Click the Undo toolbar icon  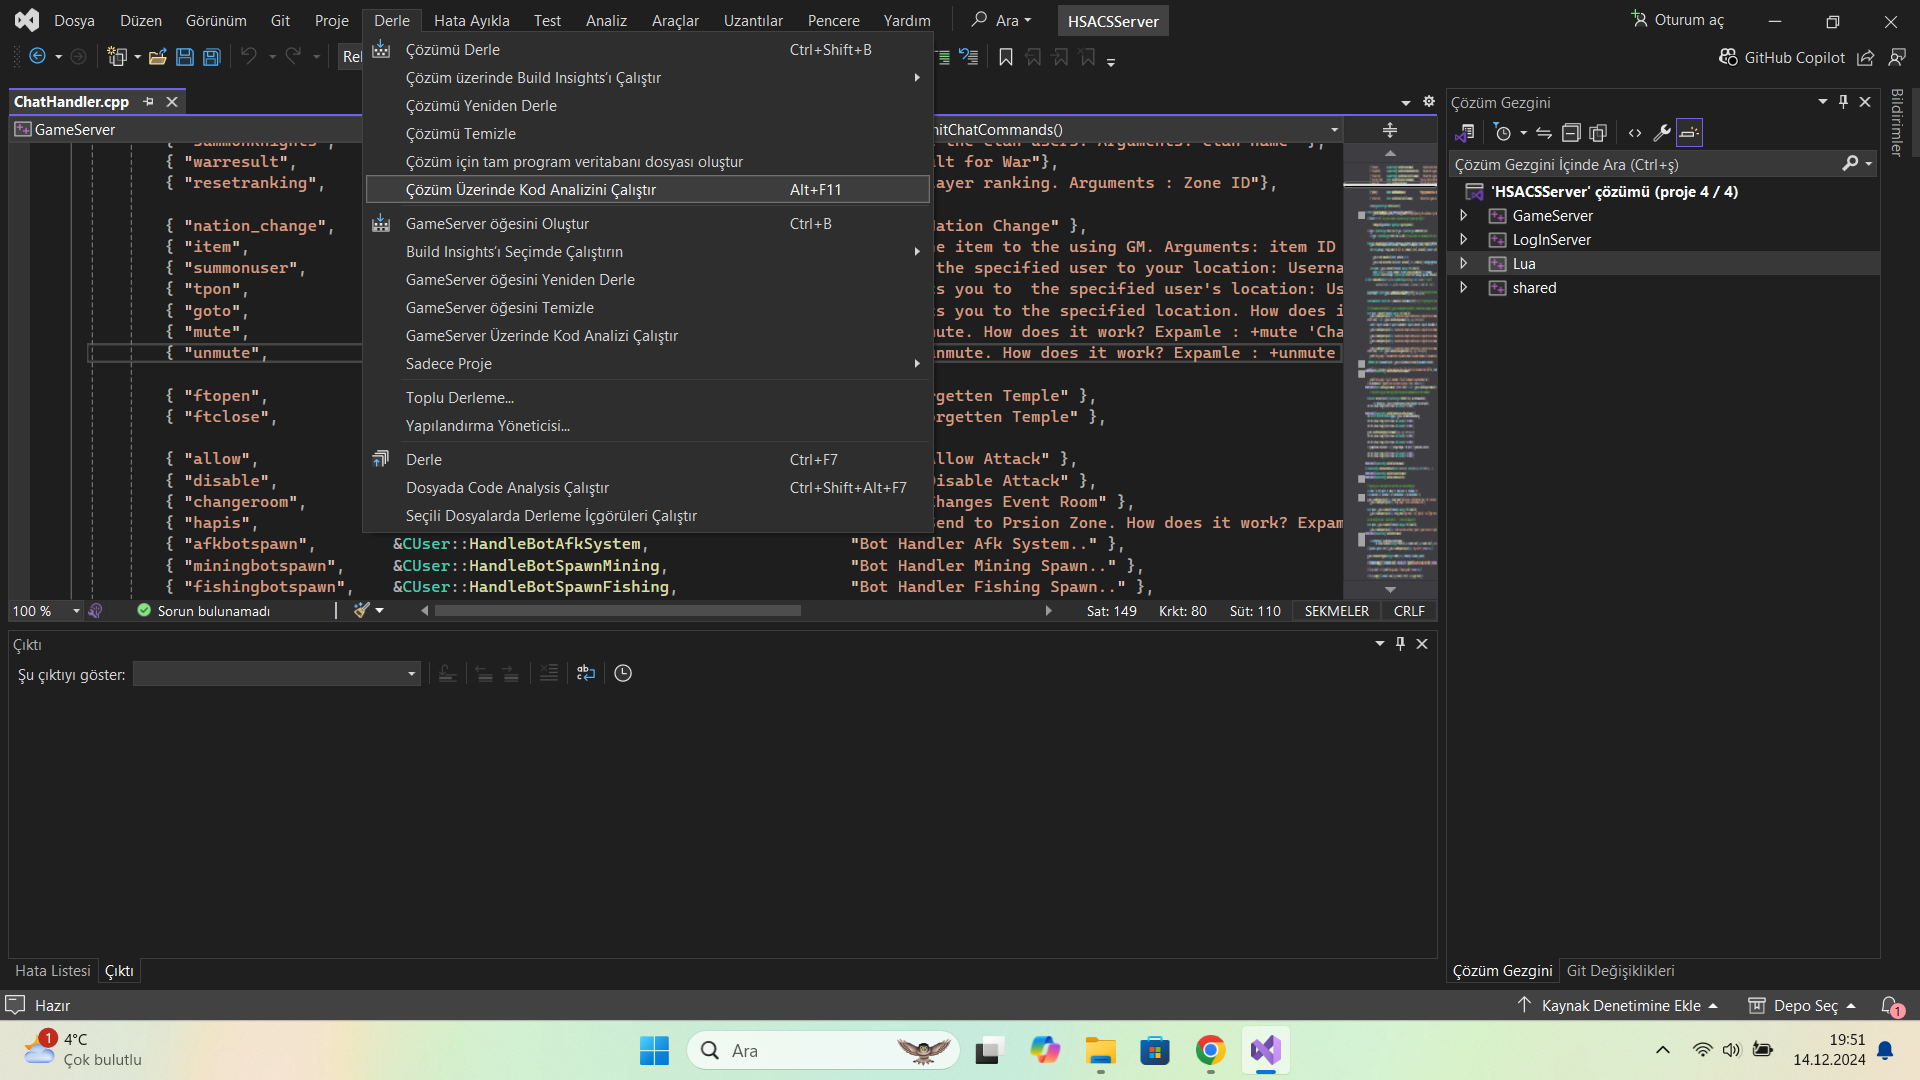[x=249, y=57]
